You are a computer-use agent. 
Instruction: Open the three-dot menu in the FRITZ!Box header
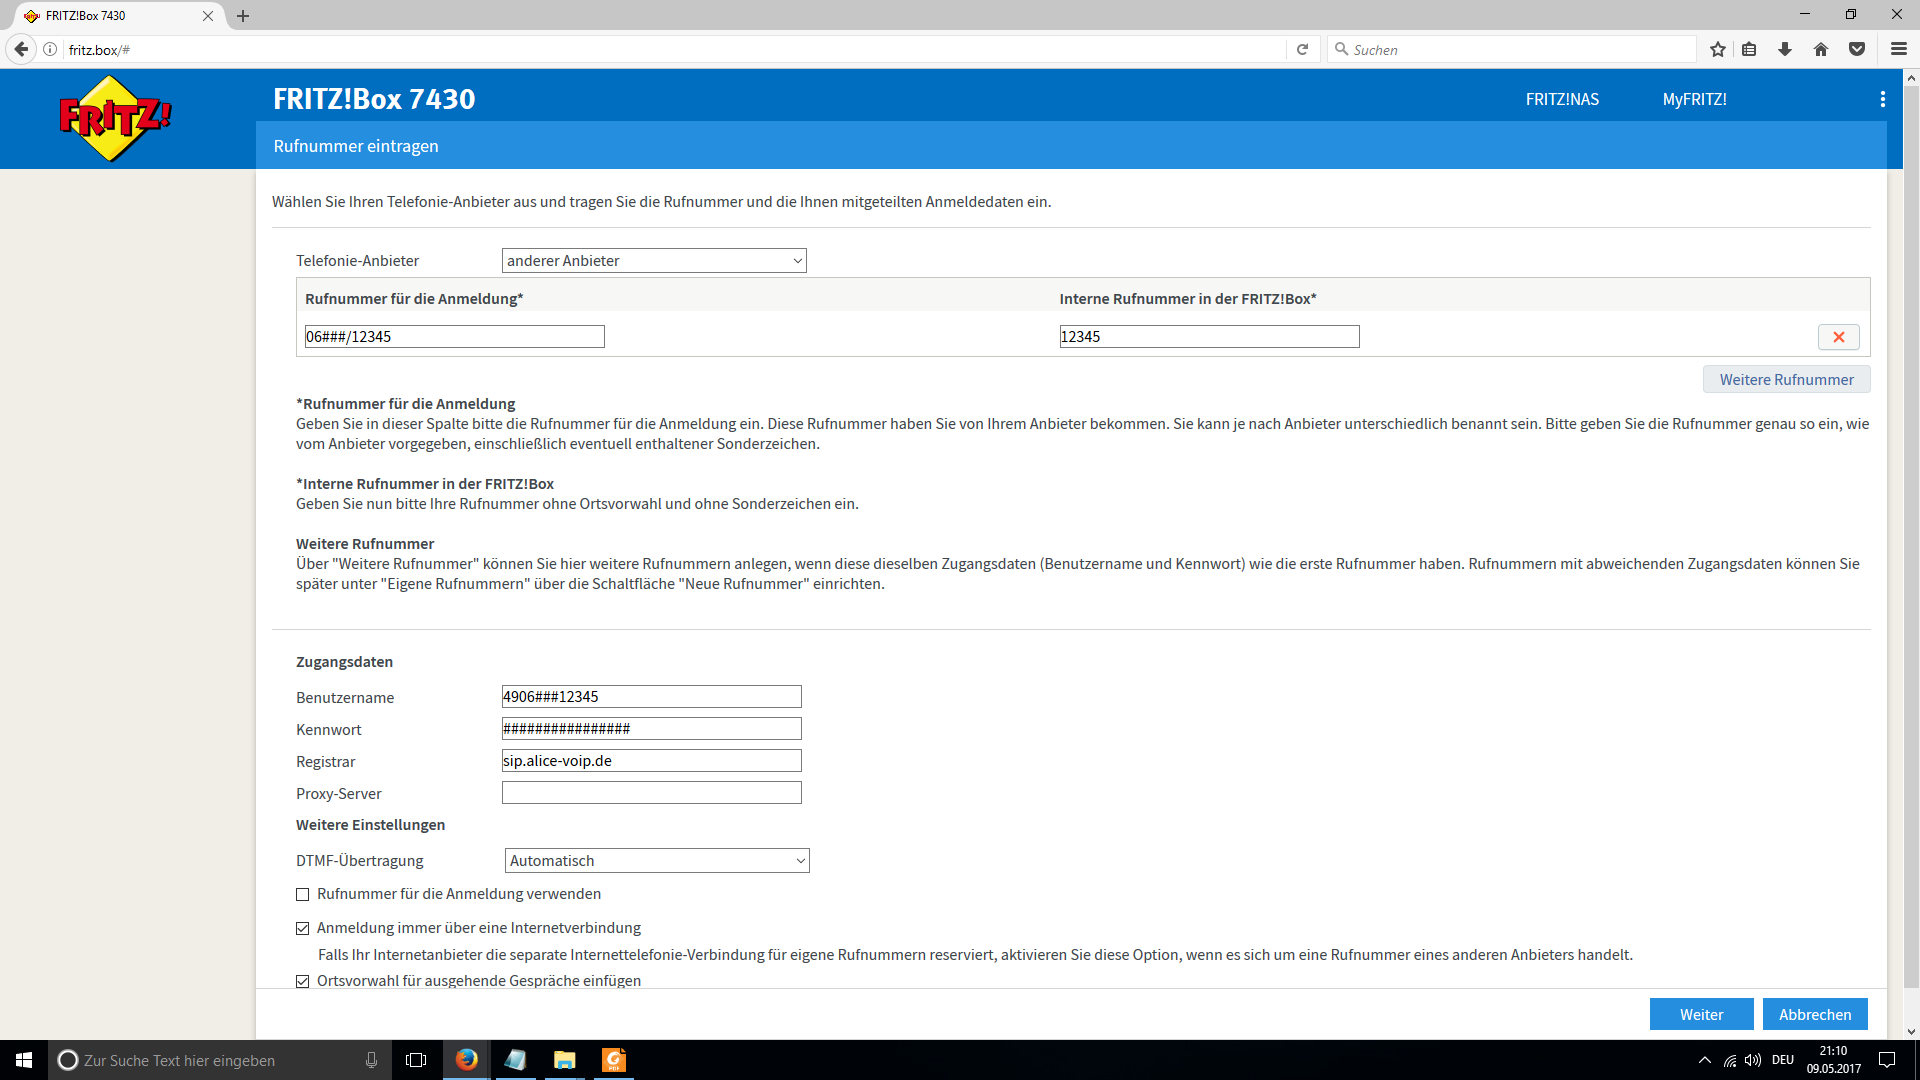pyautogui.click(x=1882, y=99)
